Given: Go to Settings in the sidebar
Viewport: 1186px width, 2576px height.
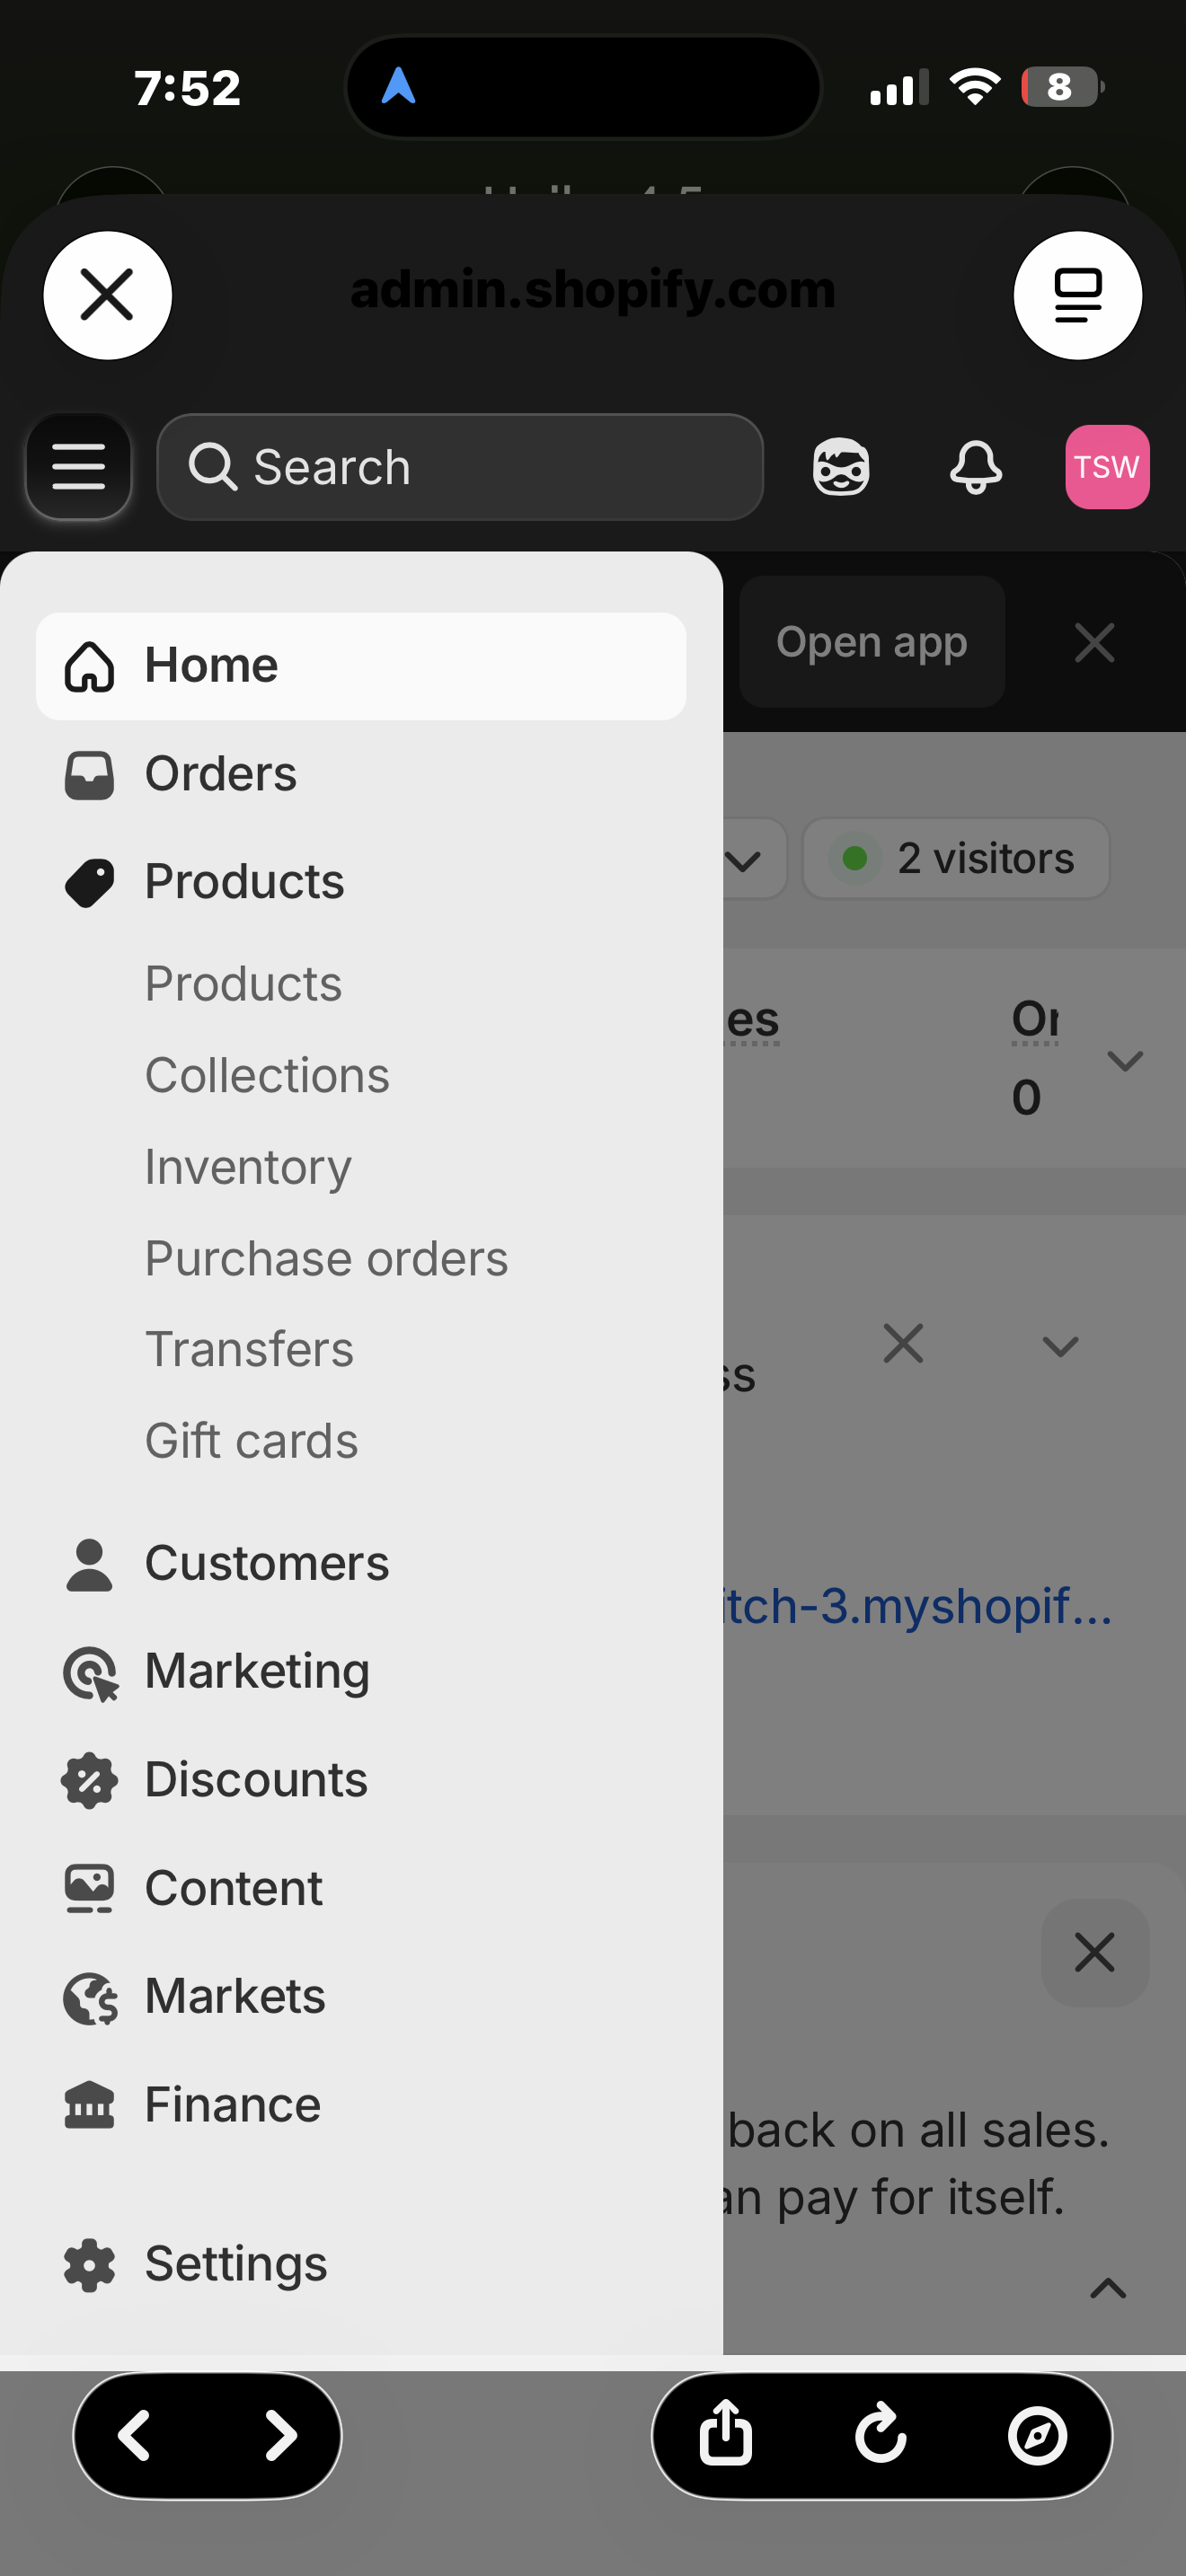Looking at the screenshot, I should tap(235, 2264).
